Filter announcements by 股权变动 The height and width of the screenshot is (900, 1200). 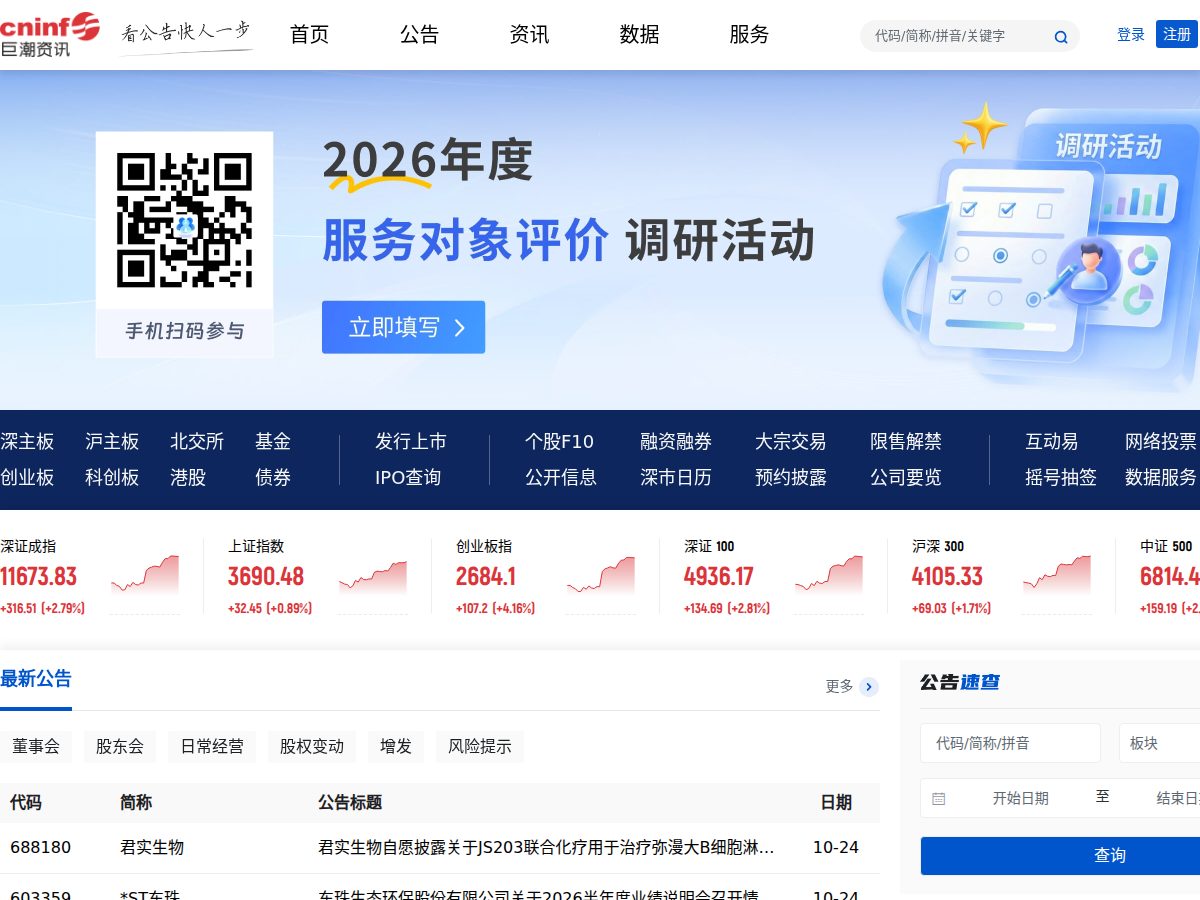tap(312, 746)
